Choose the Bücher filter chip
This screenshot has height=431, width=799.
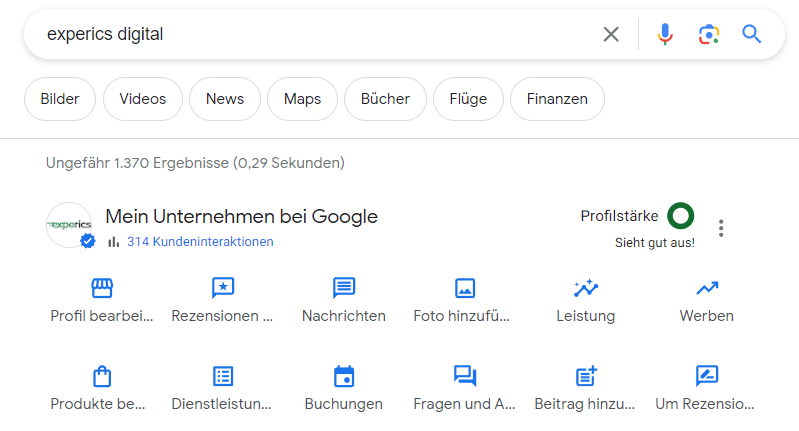tap(385, 99)
